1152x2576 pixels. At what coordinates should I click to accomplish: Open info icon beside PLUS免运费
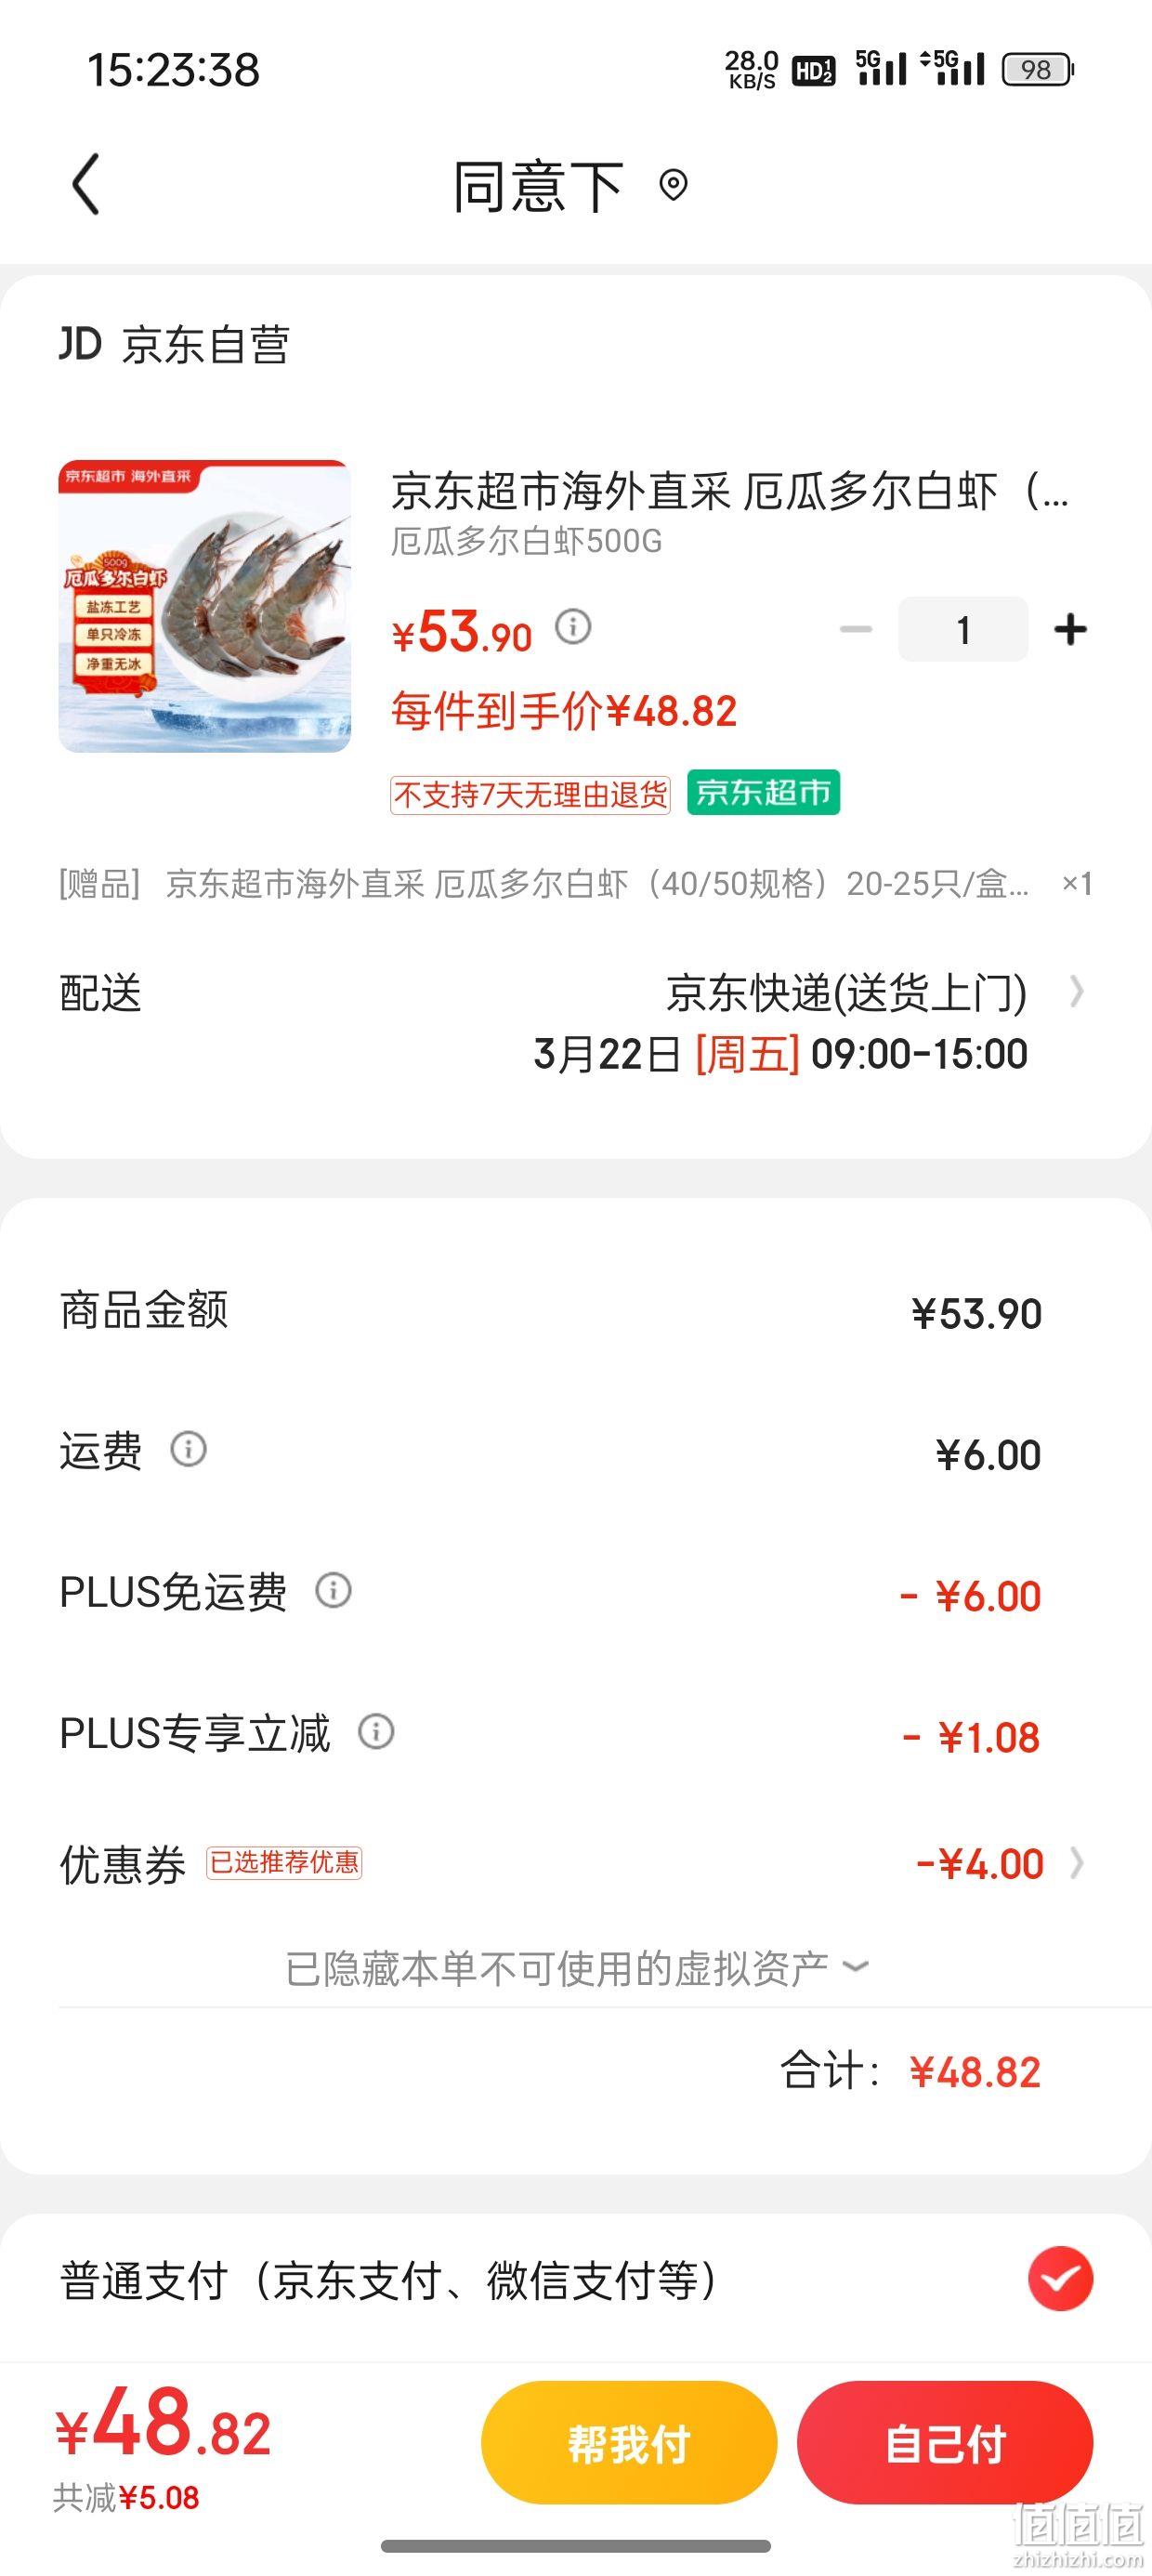click(x=333, y=1590)
